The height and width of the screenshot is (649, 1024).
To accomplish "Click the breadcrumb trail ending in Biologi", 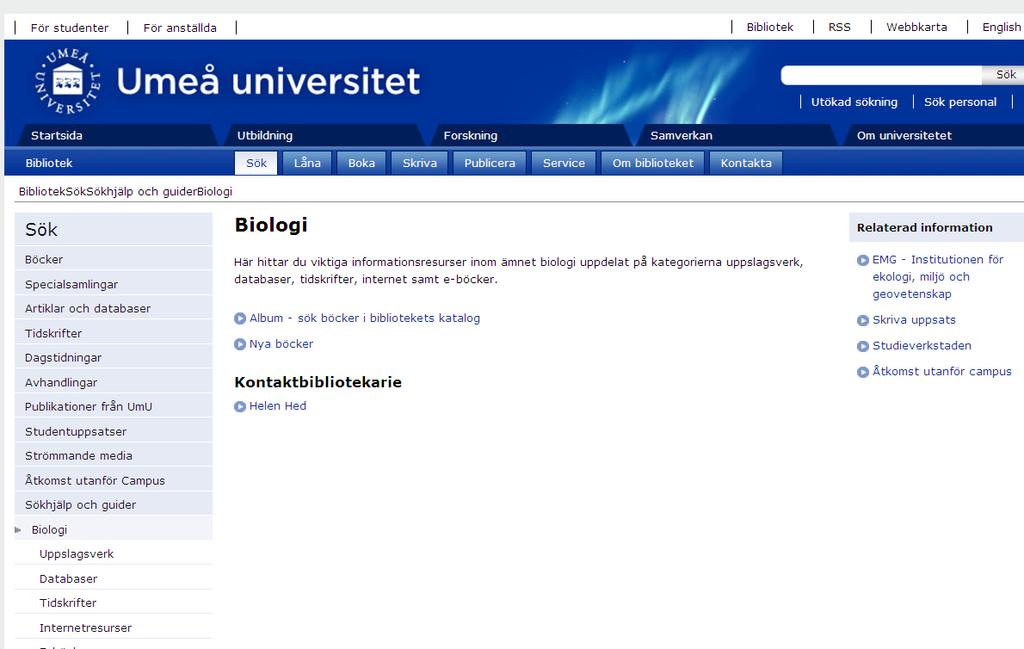I will pyautogui.click(x=125, y=191).
